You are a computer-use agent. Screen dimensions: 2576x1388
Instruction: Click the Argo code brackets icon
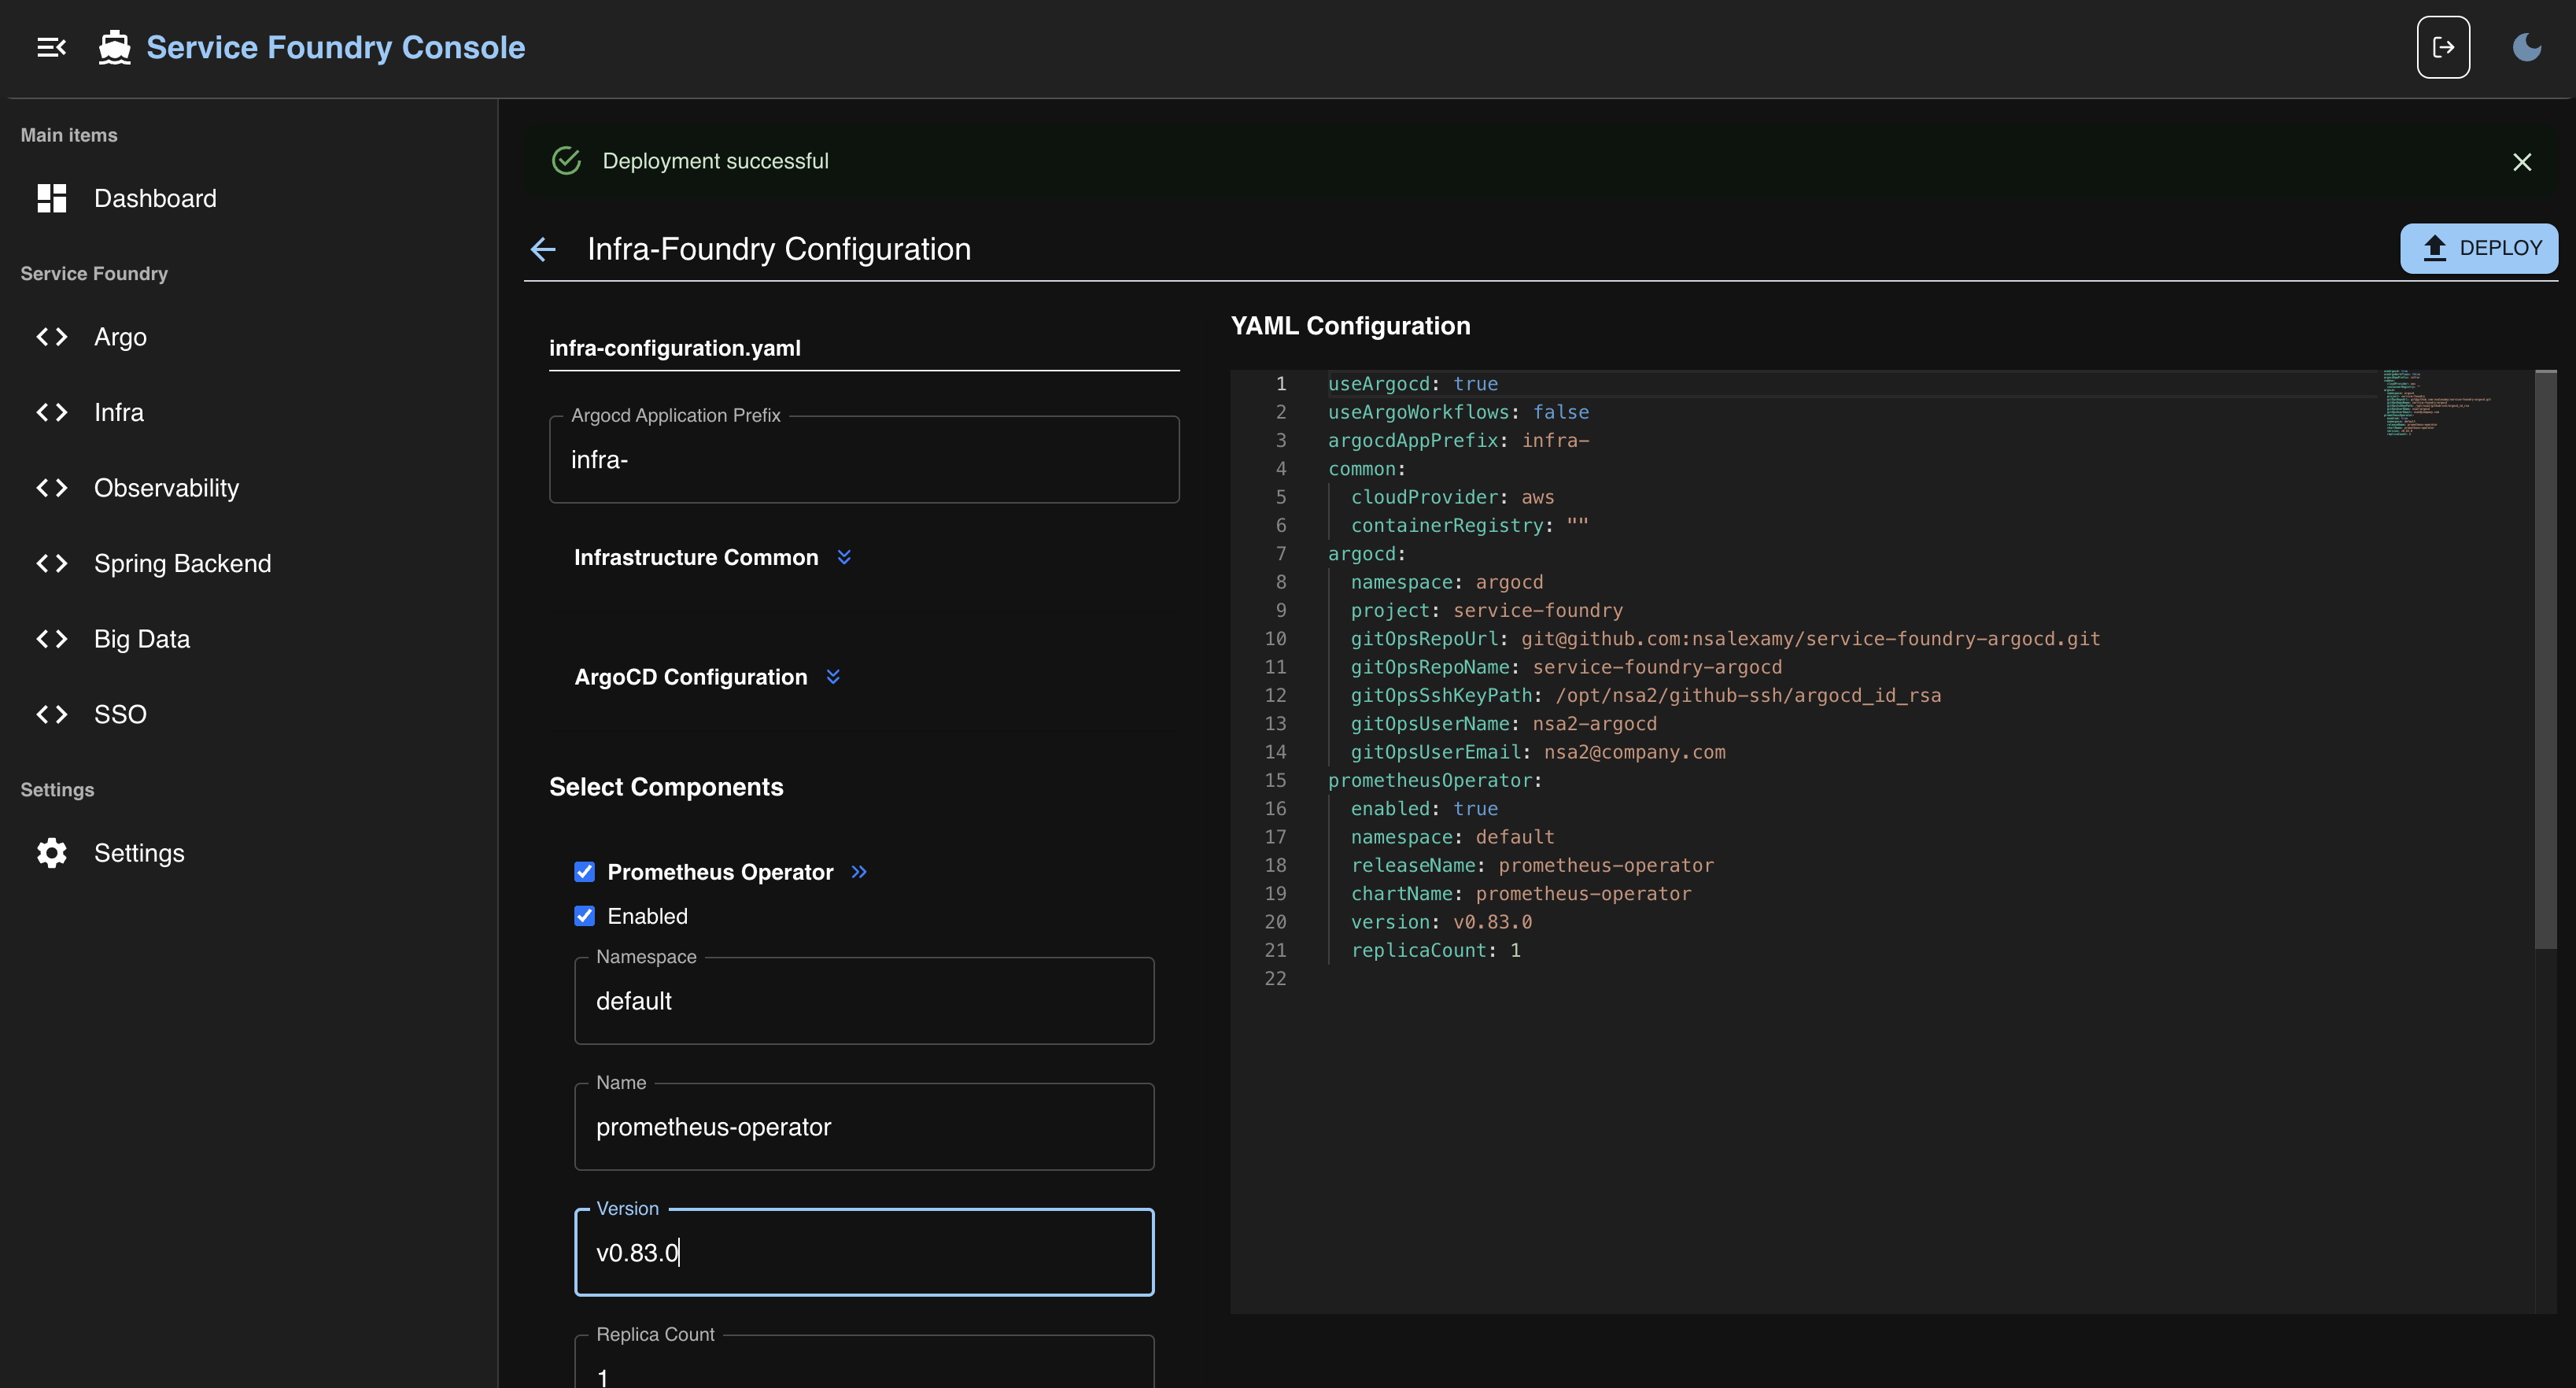coord(52,337)
